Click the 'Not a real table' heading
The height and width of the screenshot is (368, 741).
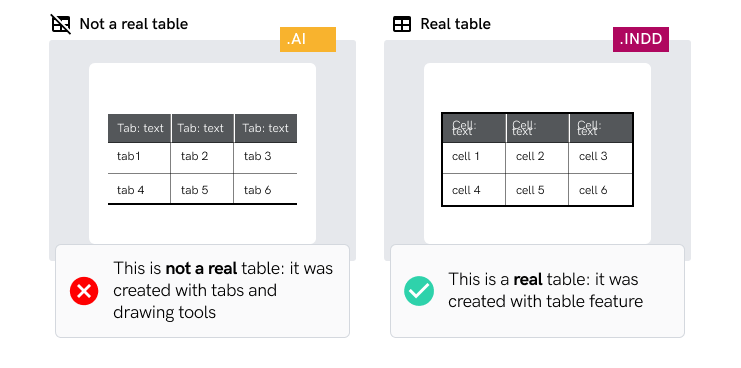pyautogui.click(x=133, y=24)
